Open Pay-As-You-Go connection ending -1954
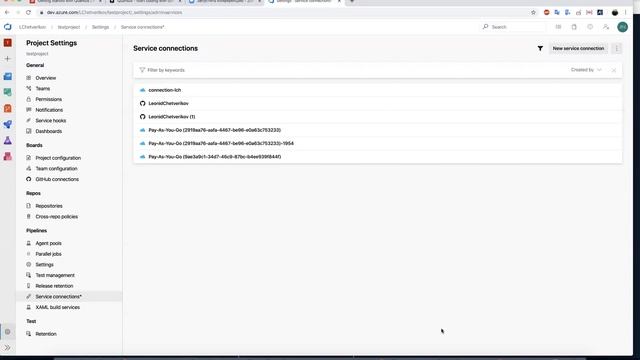The height and width of the screenshot is (360, 640). [378, 143]
